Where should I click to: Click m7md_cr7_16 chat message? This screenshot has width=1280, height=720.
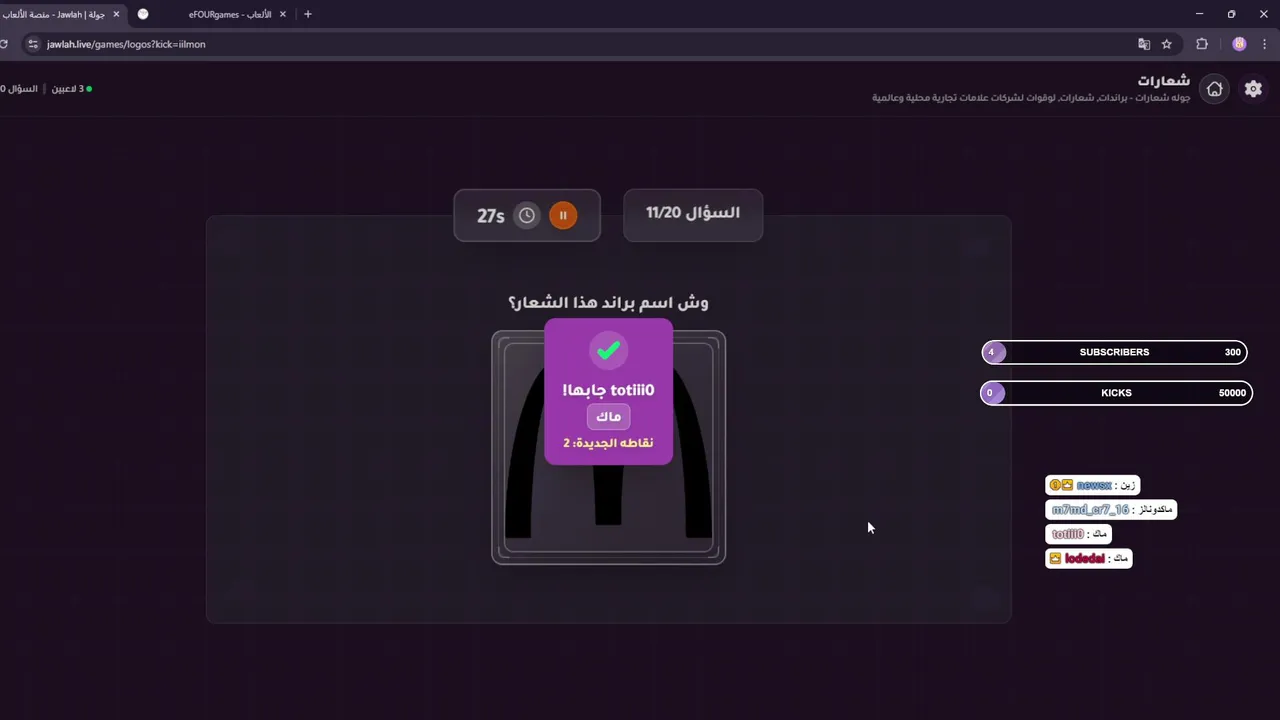click(x=1111, y=510)
